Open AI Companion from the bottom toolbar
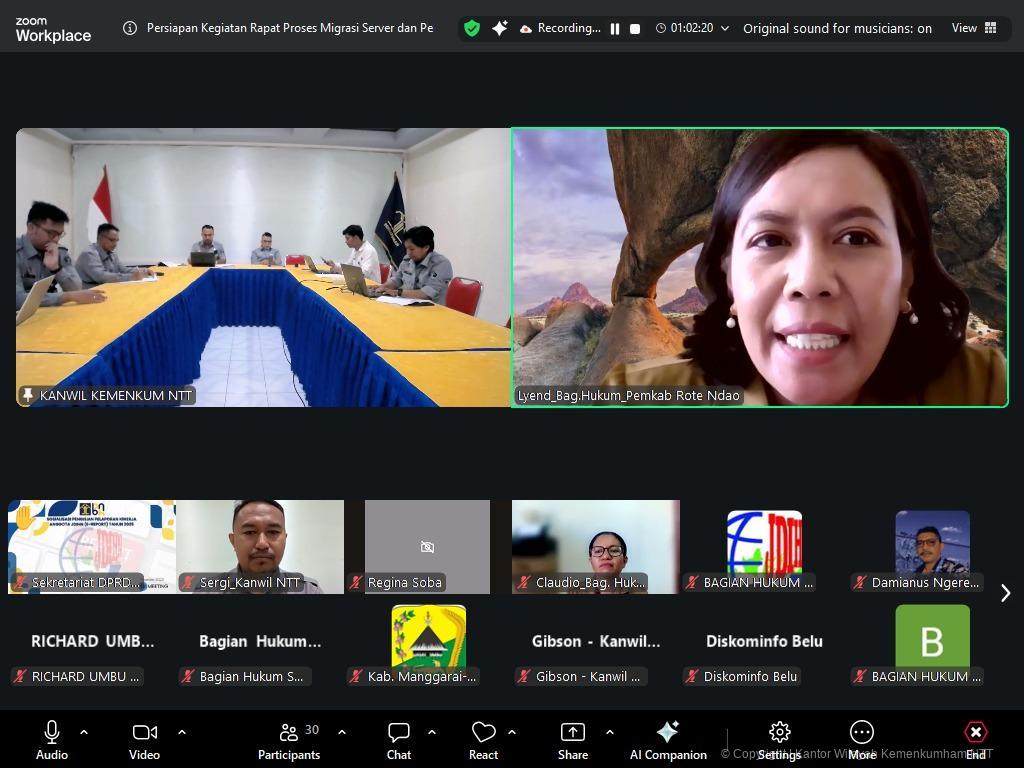 click(668, 740)
